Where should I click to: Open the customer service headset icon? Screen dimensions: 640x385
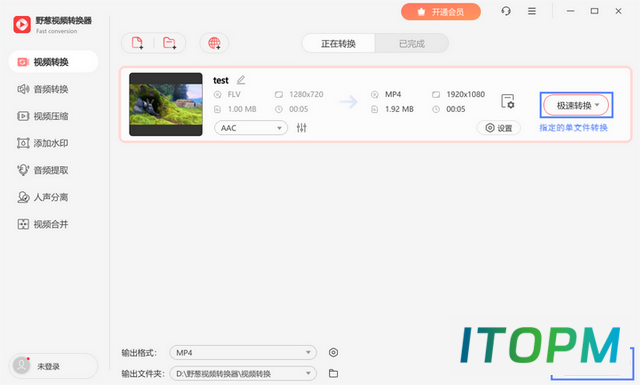tap(506, 11)
